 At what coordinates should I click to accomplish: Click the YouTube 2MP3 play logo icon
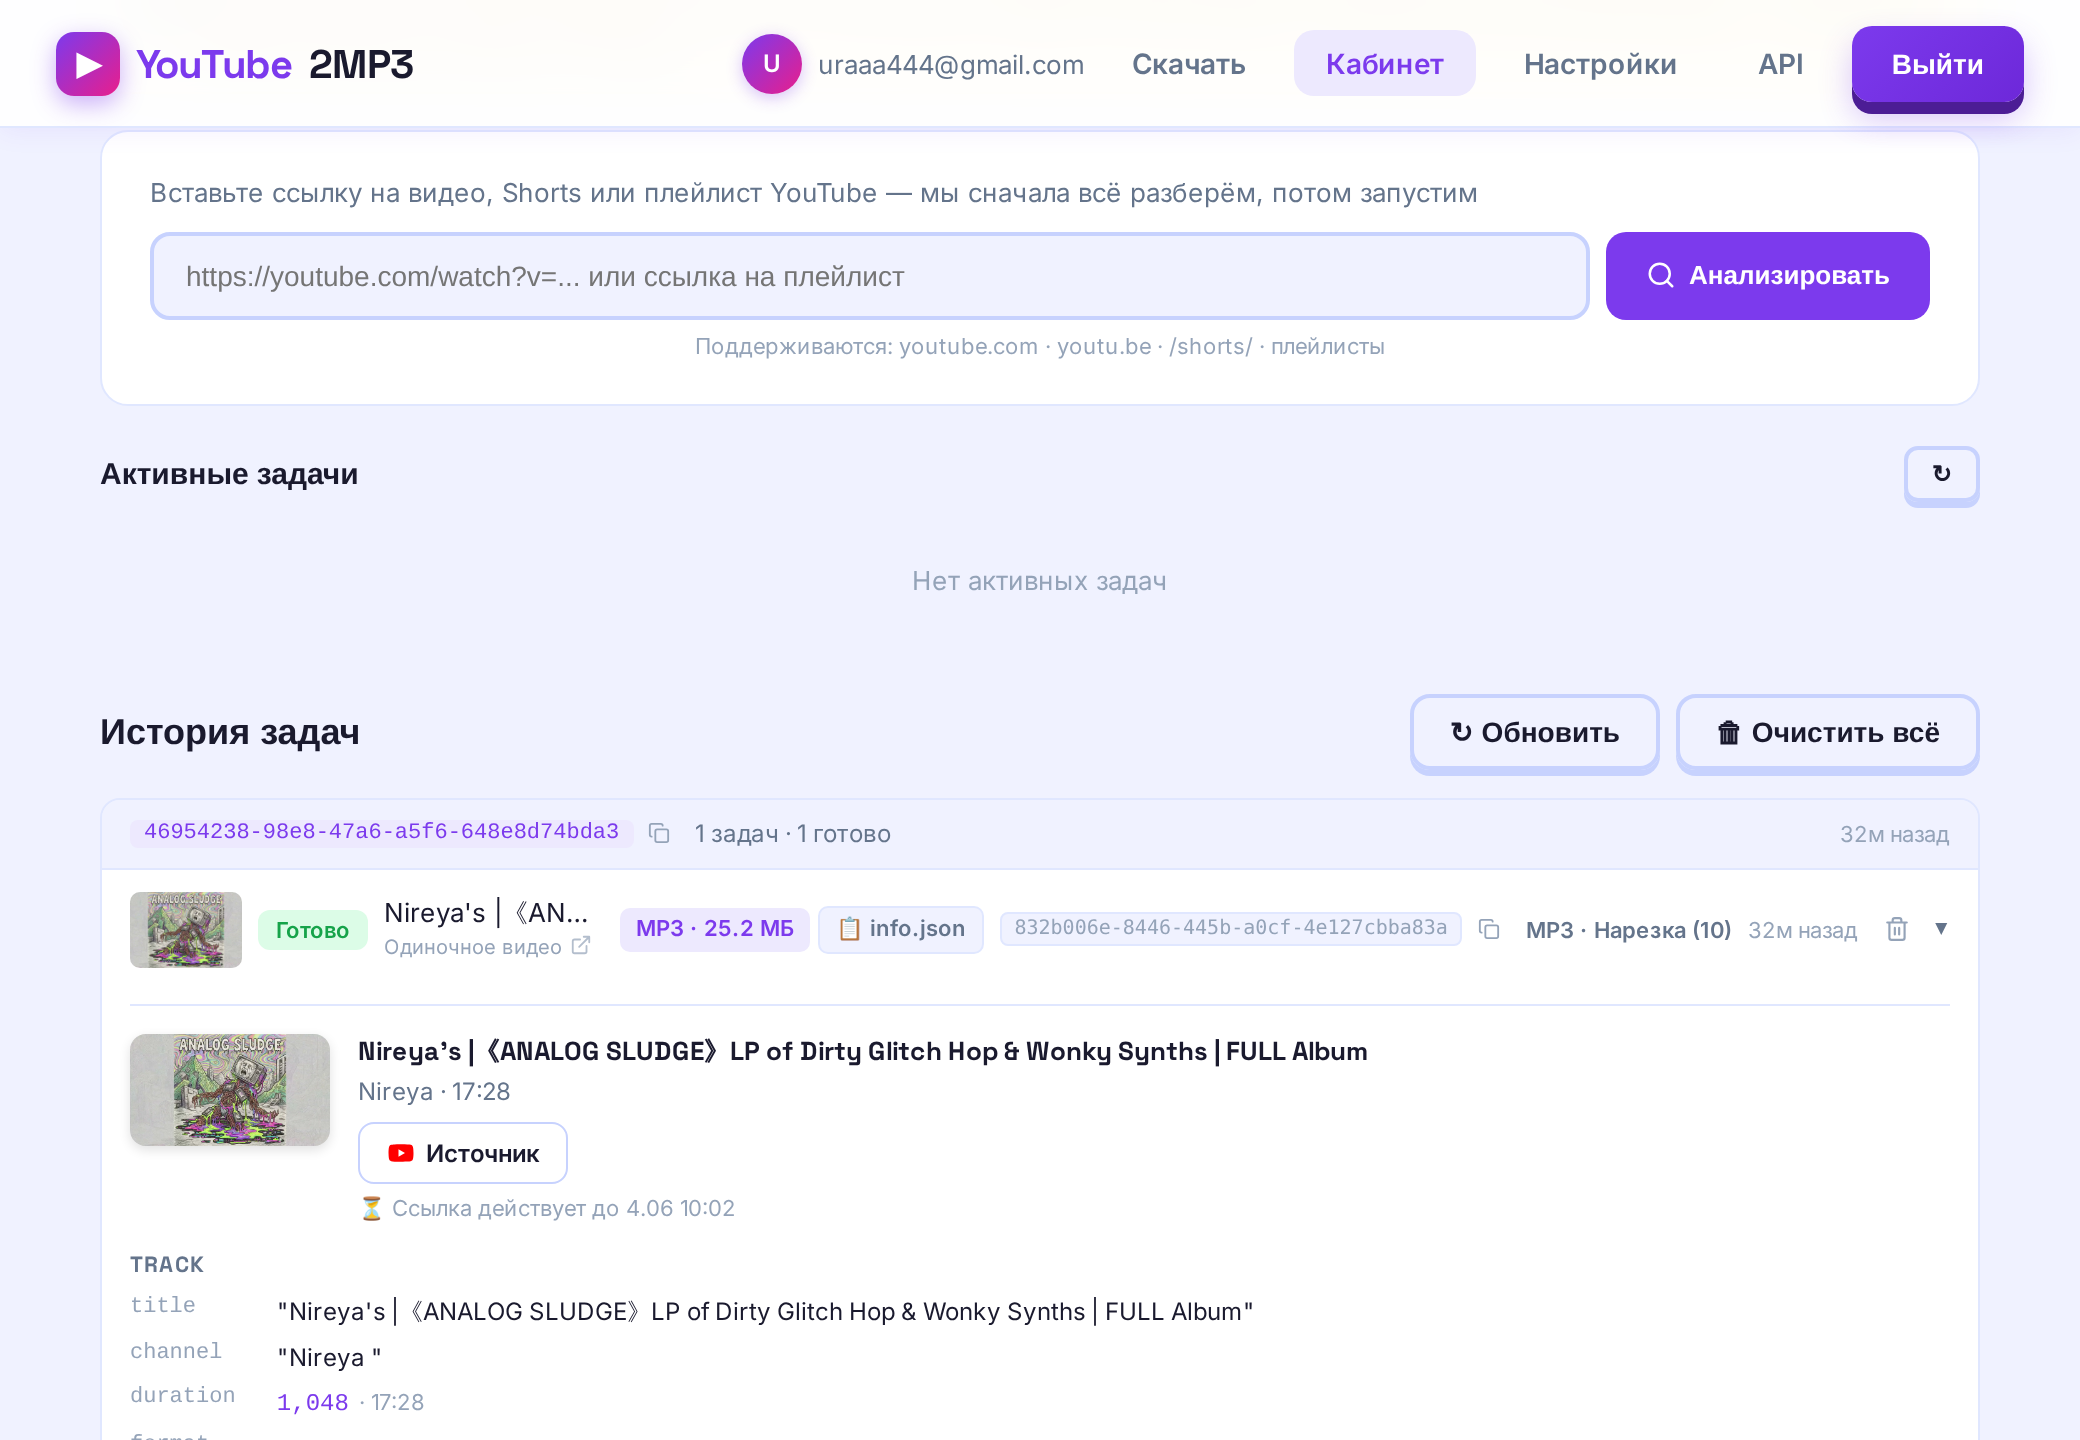point(88,64)
